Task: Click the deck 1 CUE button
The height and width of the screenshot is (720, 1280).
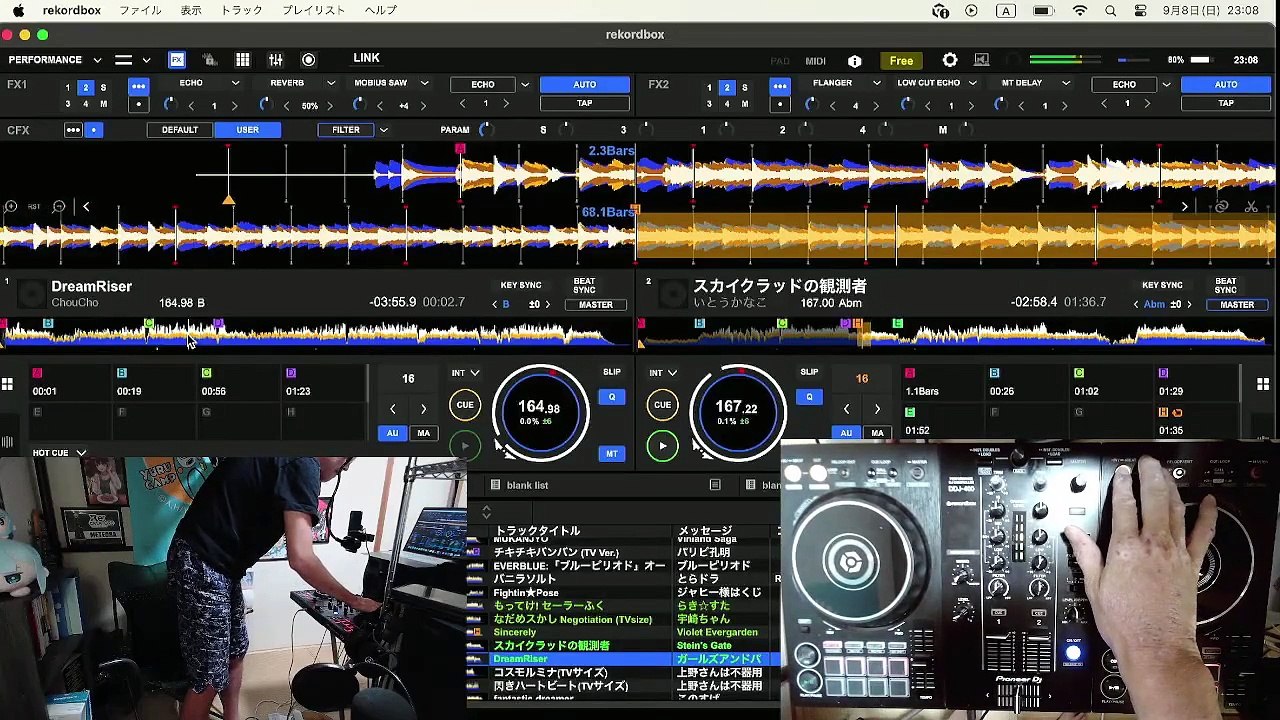Action: [x=465, y=405]
